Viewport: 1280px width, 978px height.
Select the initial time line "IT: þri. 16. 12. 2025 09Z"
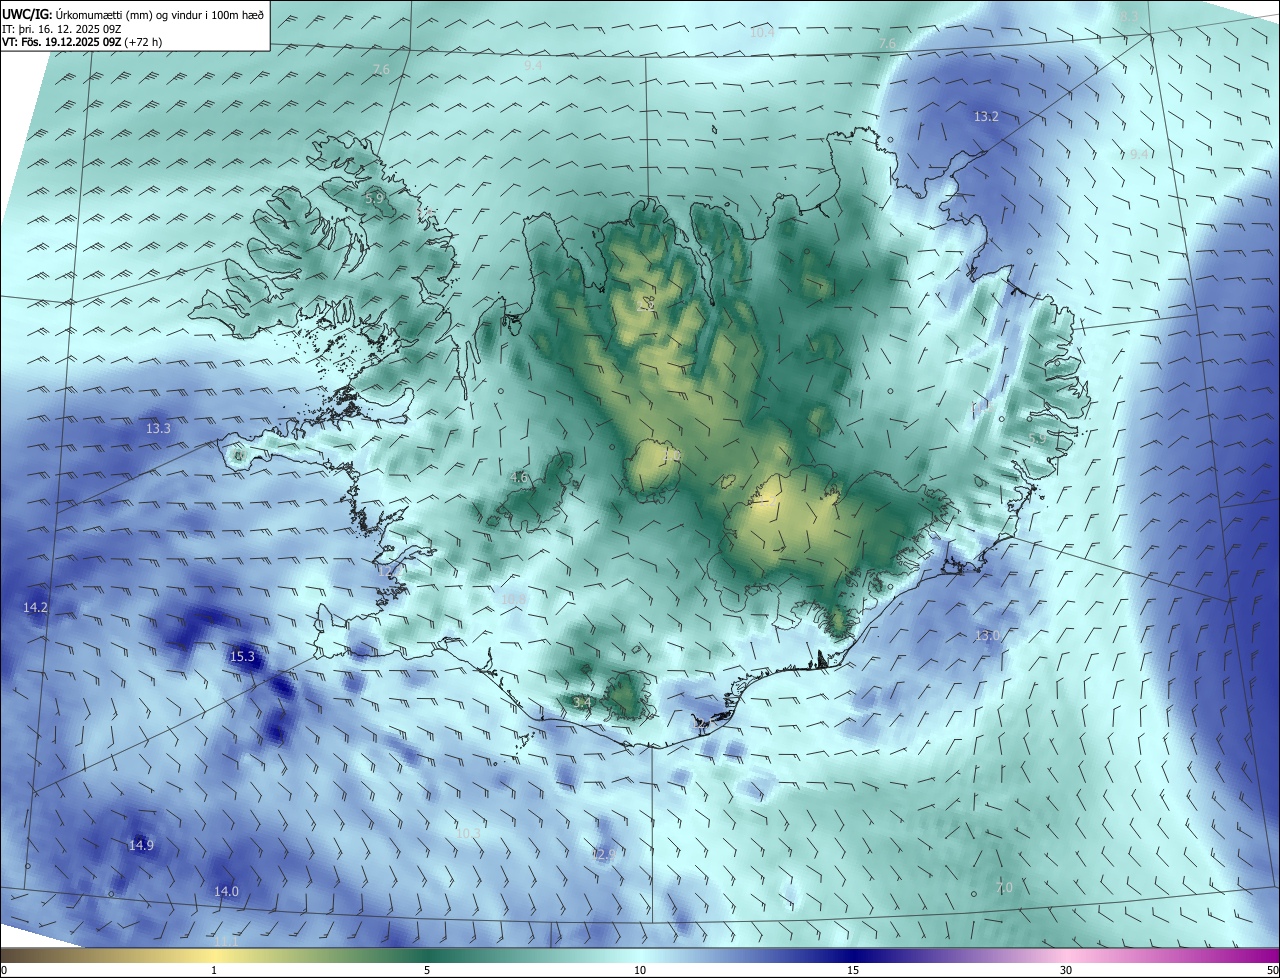click(61, 28)
